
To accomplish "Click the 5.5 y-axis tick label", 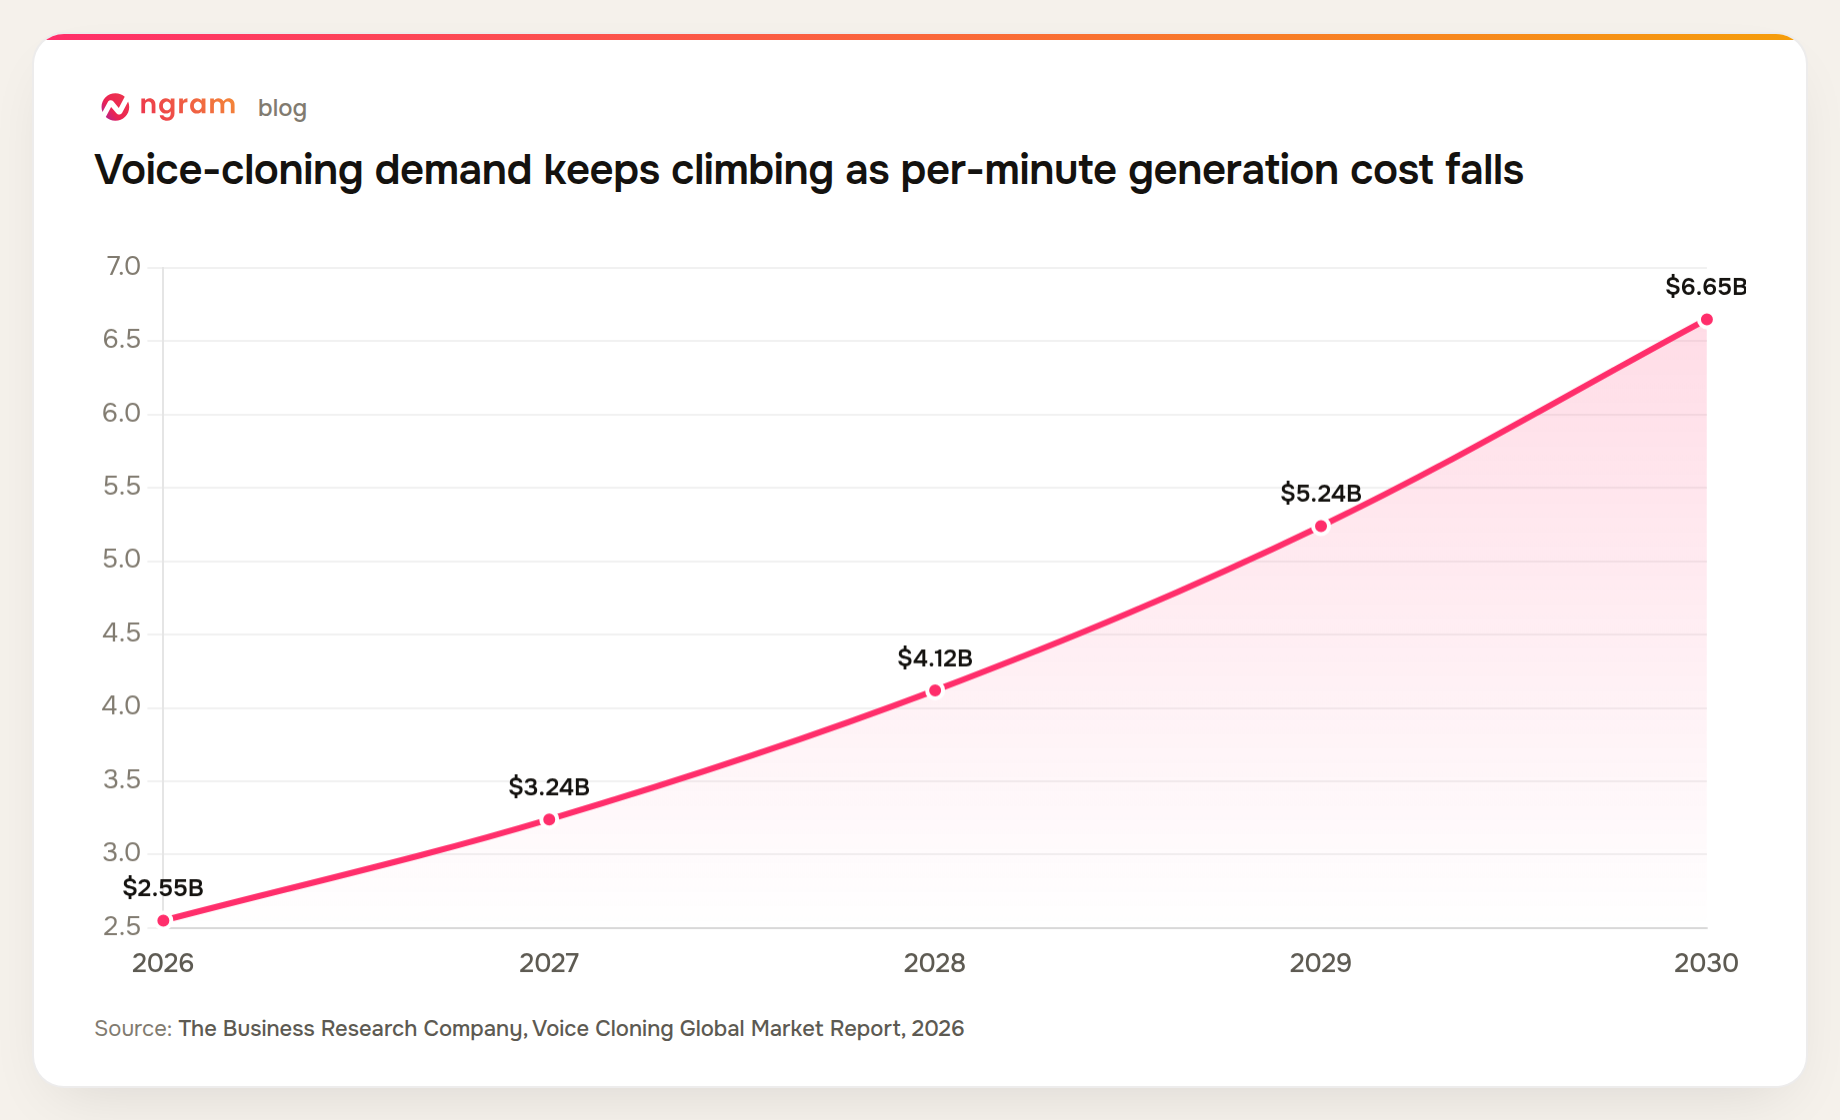I will 122,486.
